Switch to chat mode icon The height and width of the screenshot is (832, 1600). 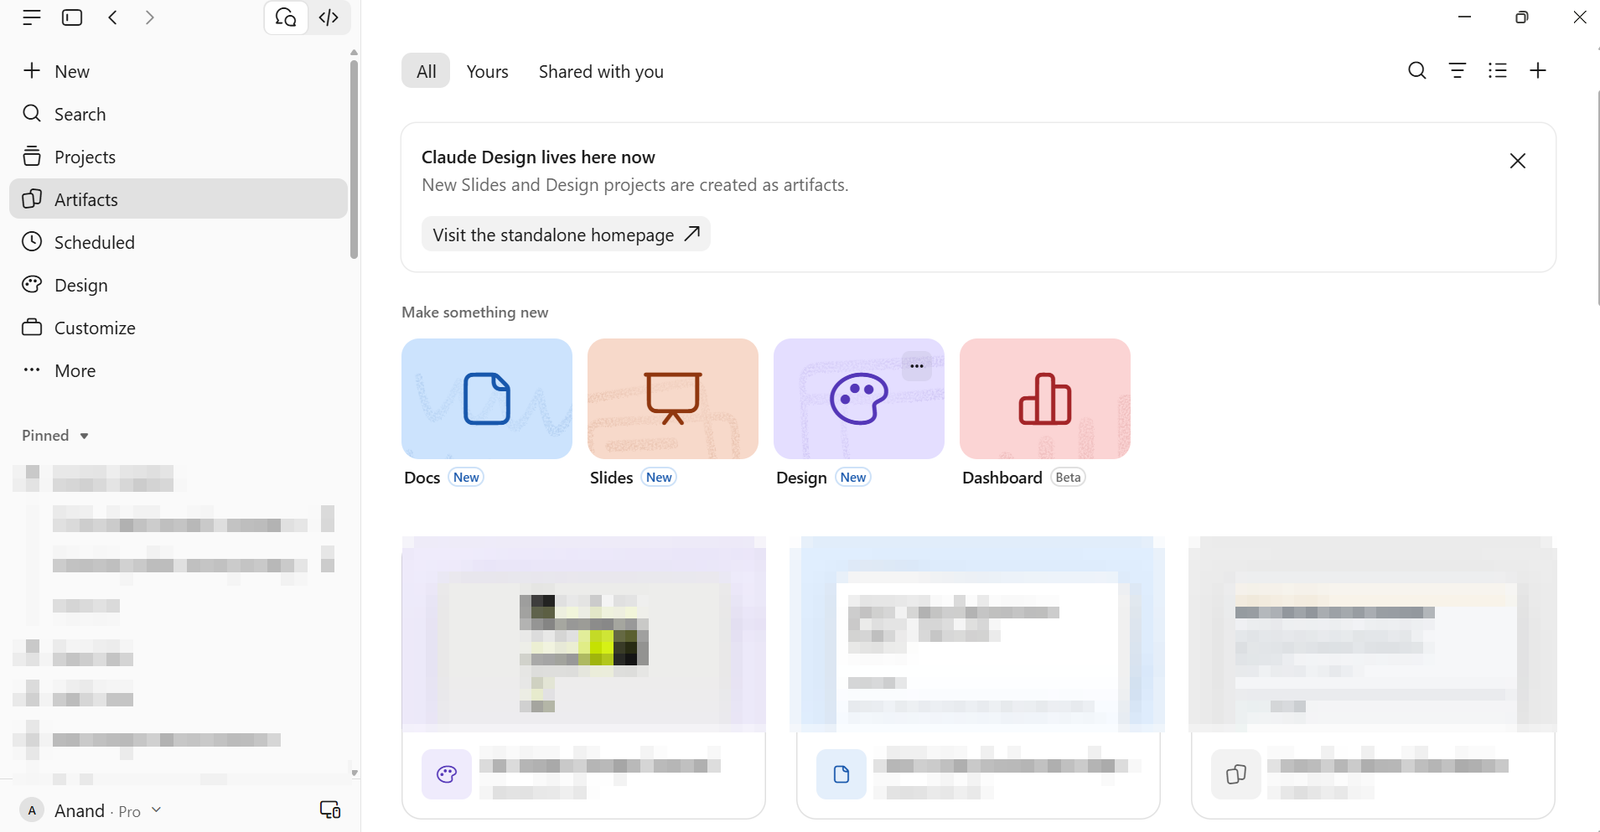[x=286, y=18]
